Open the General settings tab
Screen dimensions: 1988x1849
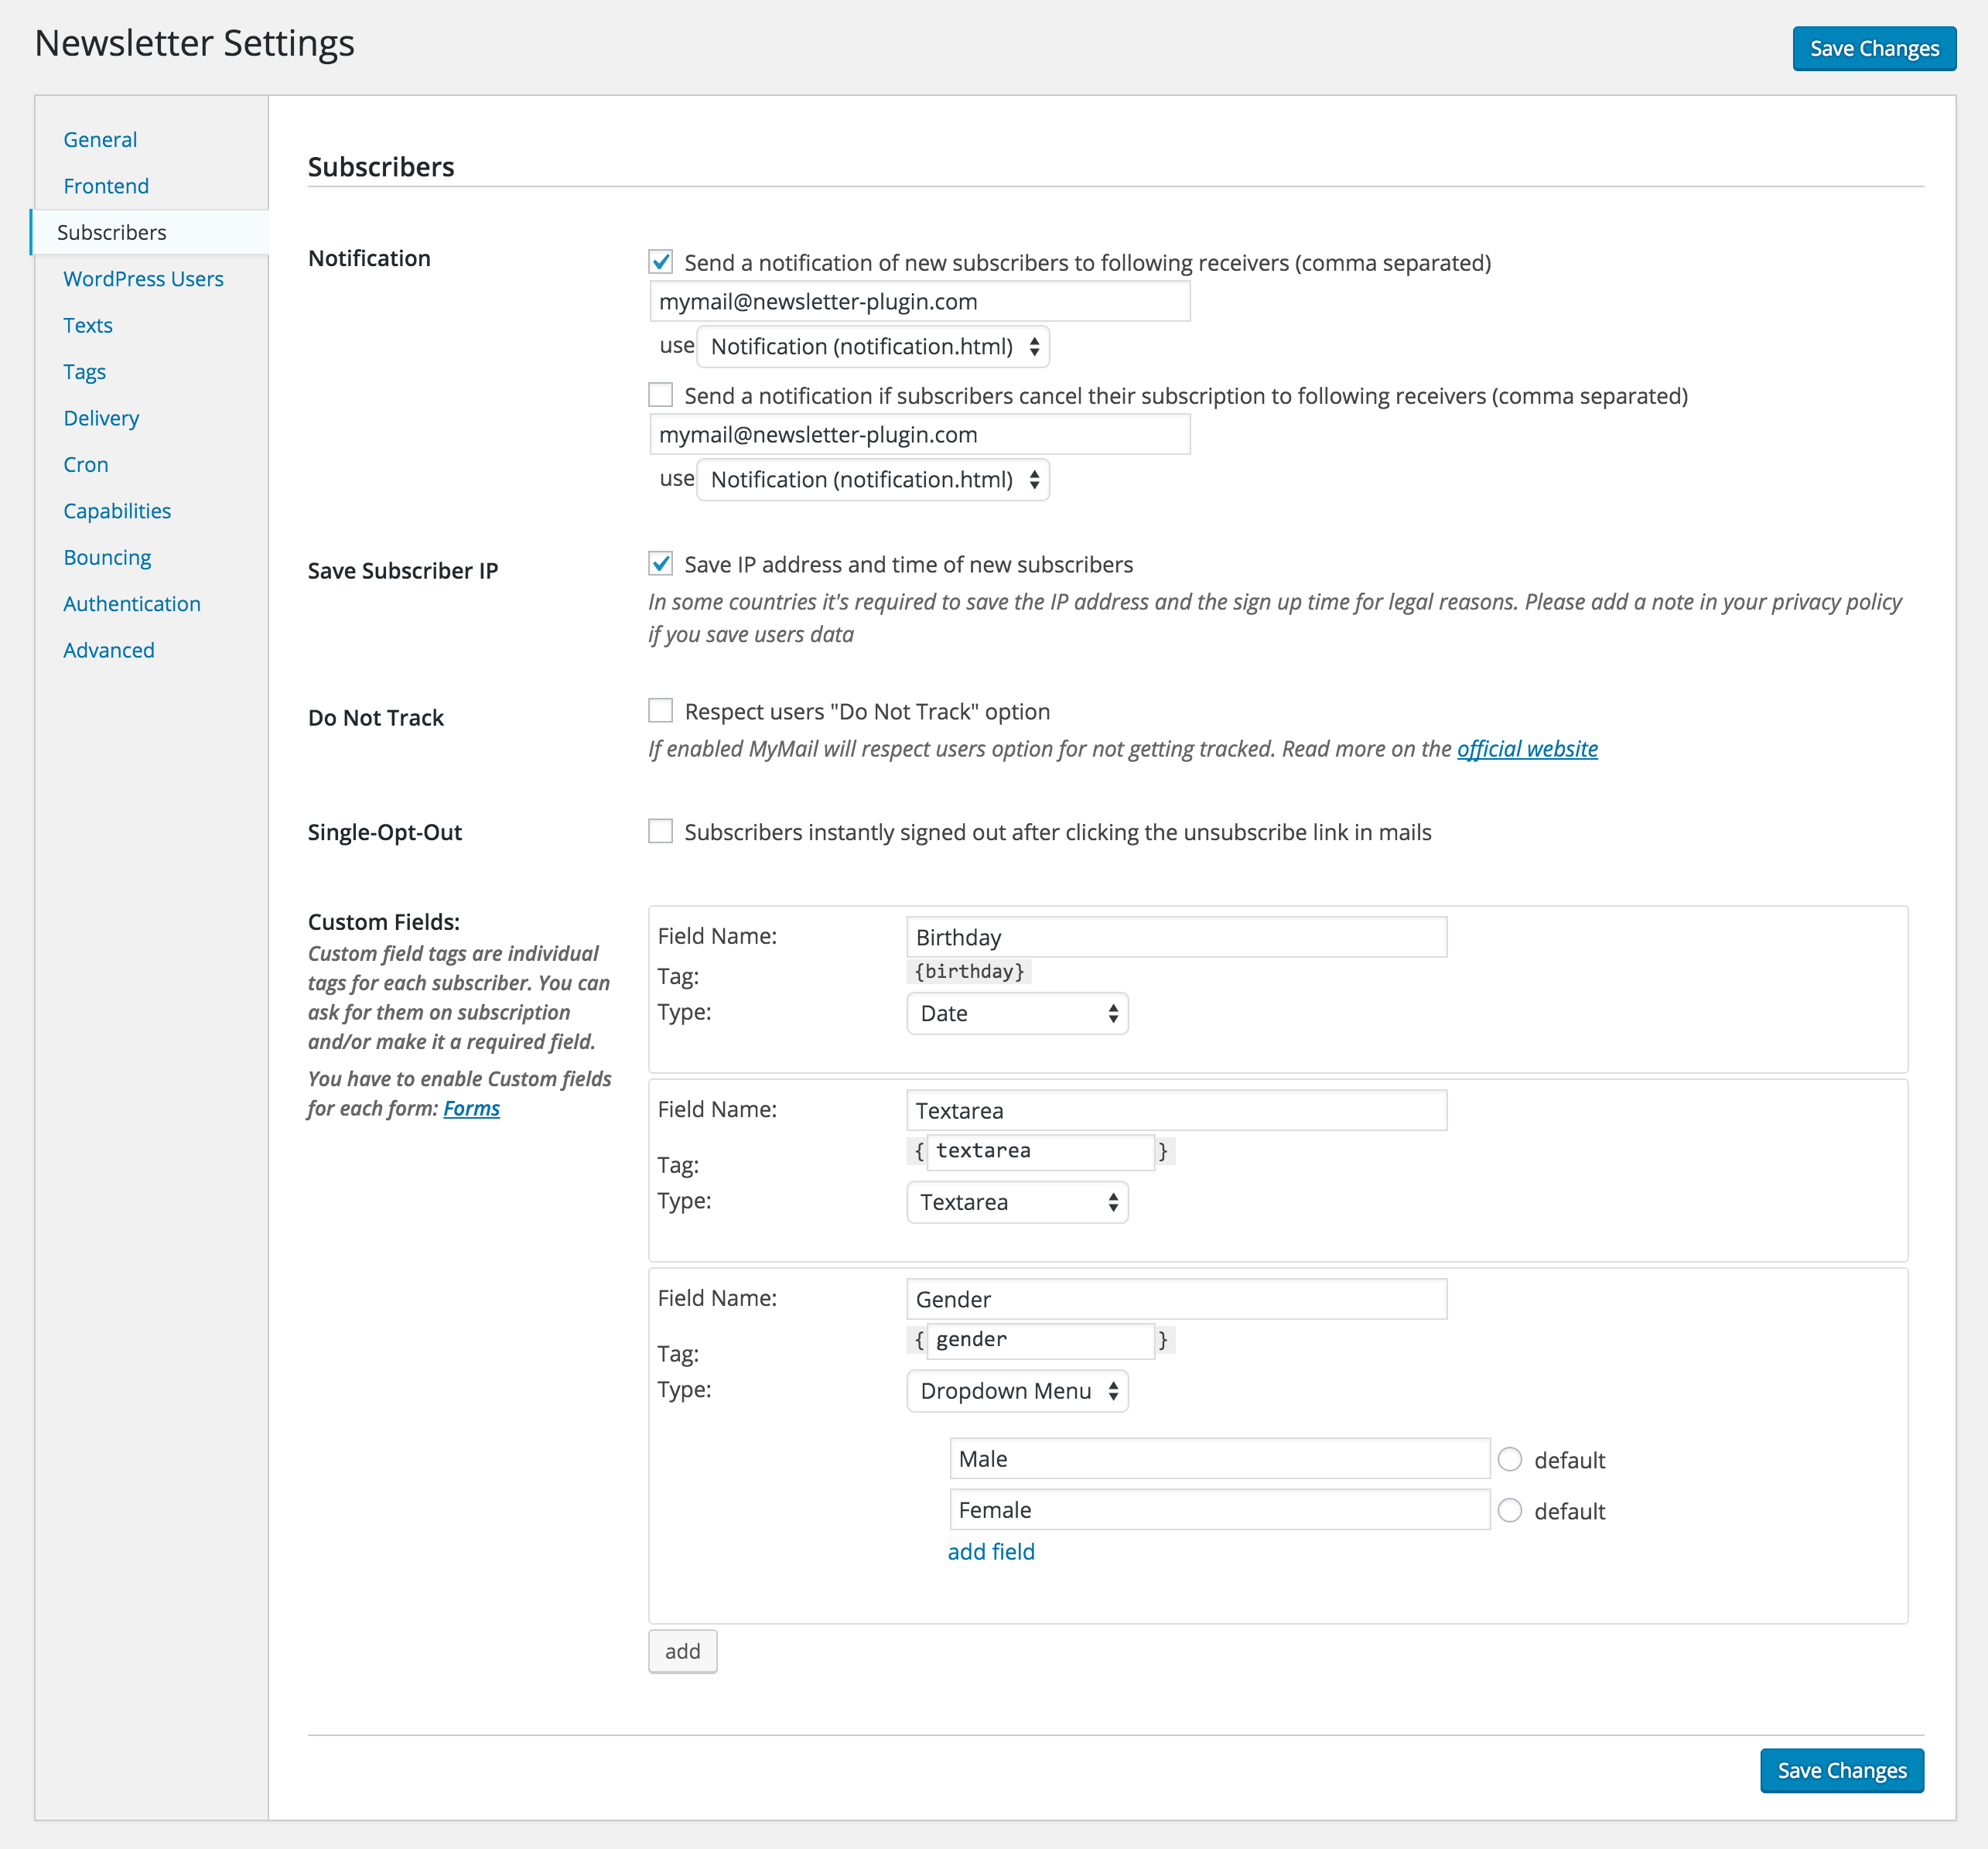[100, 139]
